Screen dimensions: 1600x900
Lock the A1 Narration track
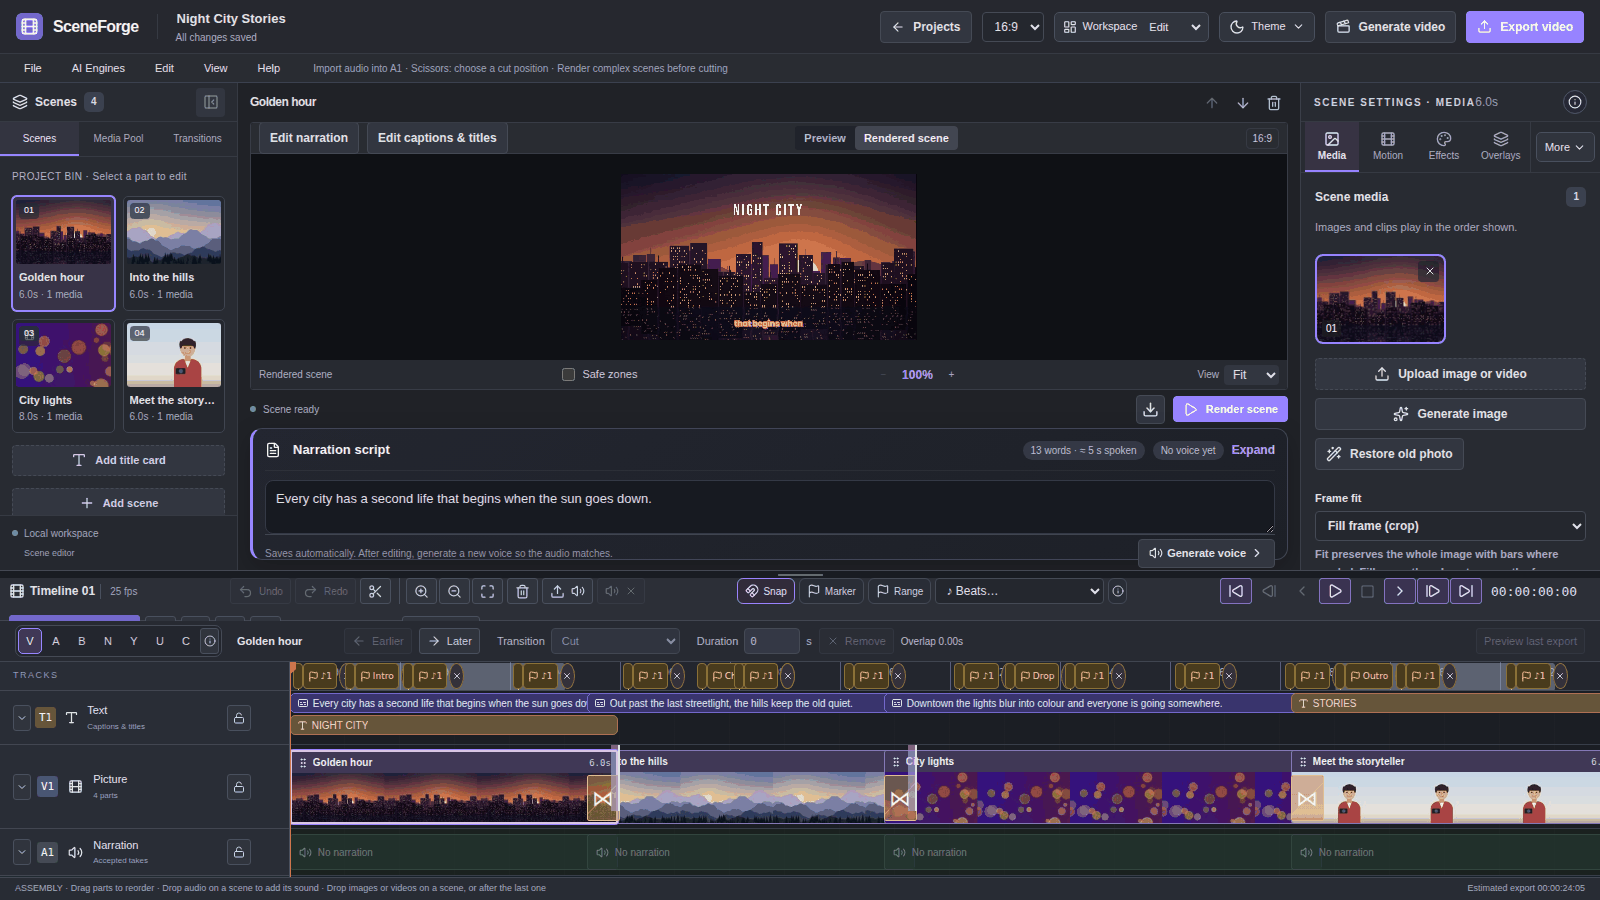(239, 852)
